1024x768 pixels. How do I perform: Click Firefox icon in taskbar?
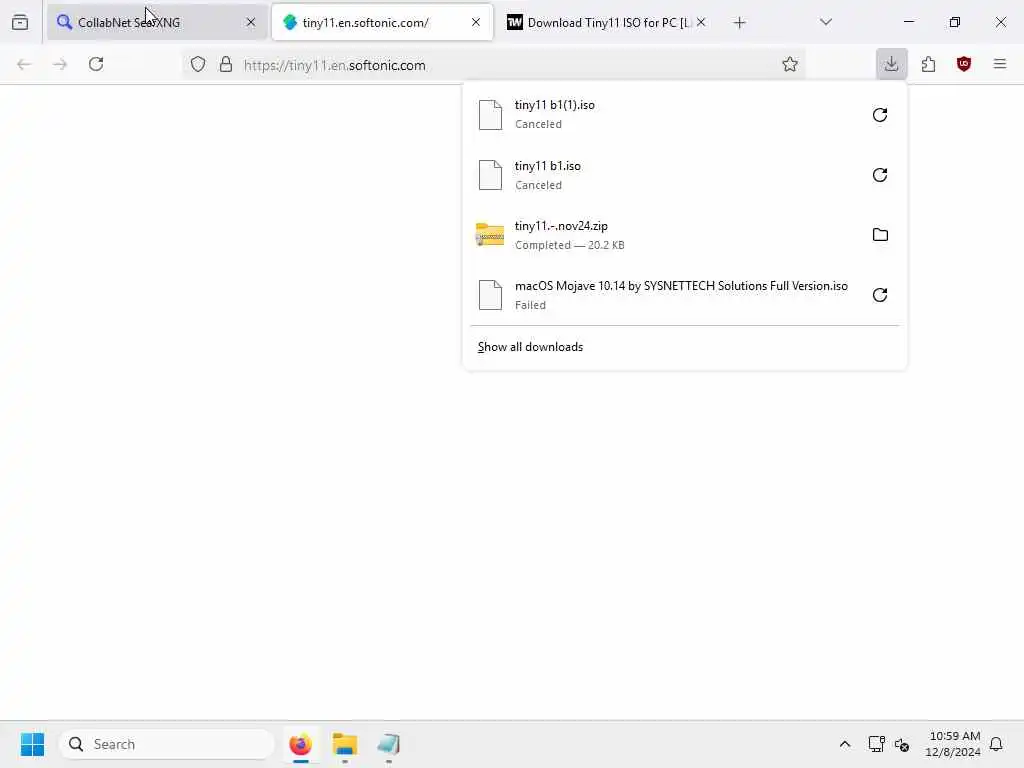(x=300, y=744)
